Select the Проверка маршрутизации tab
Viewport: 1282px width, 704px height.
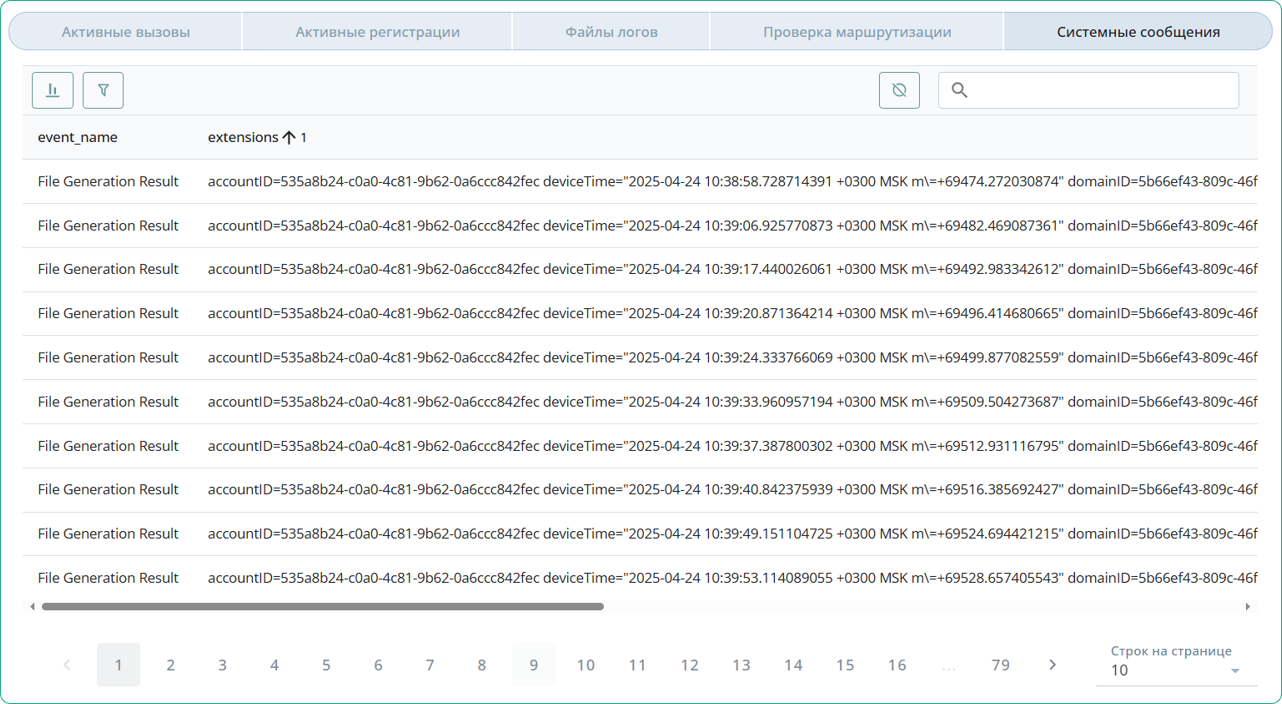(857, 32)
